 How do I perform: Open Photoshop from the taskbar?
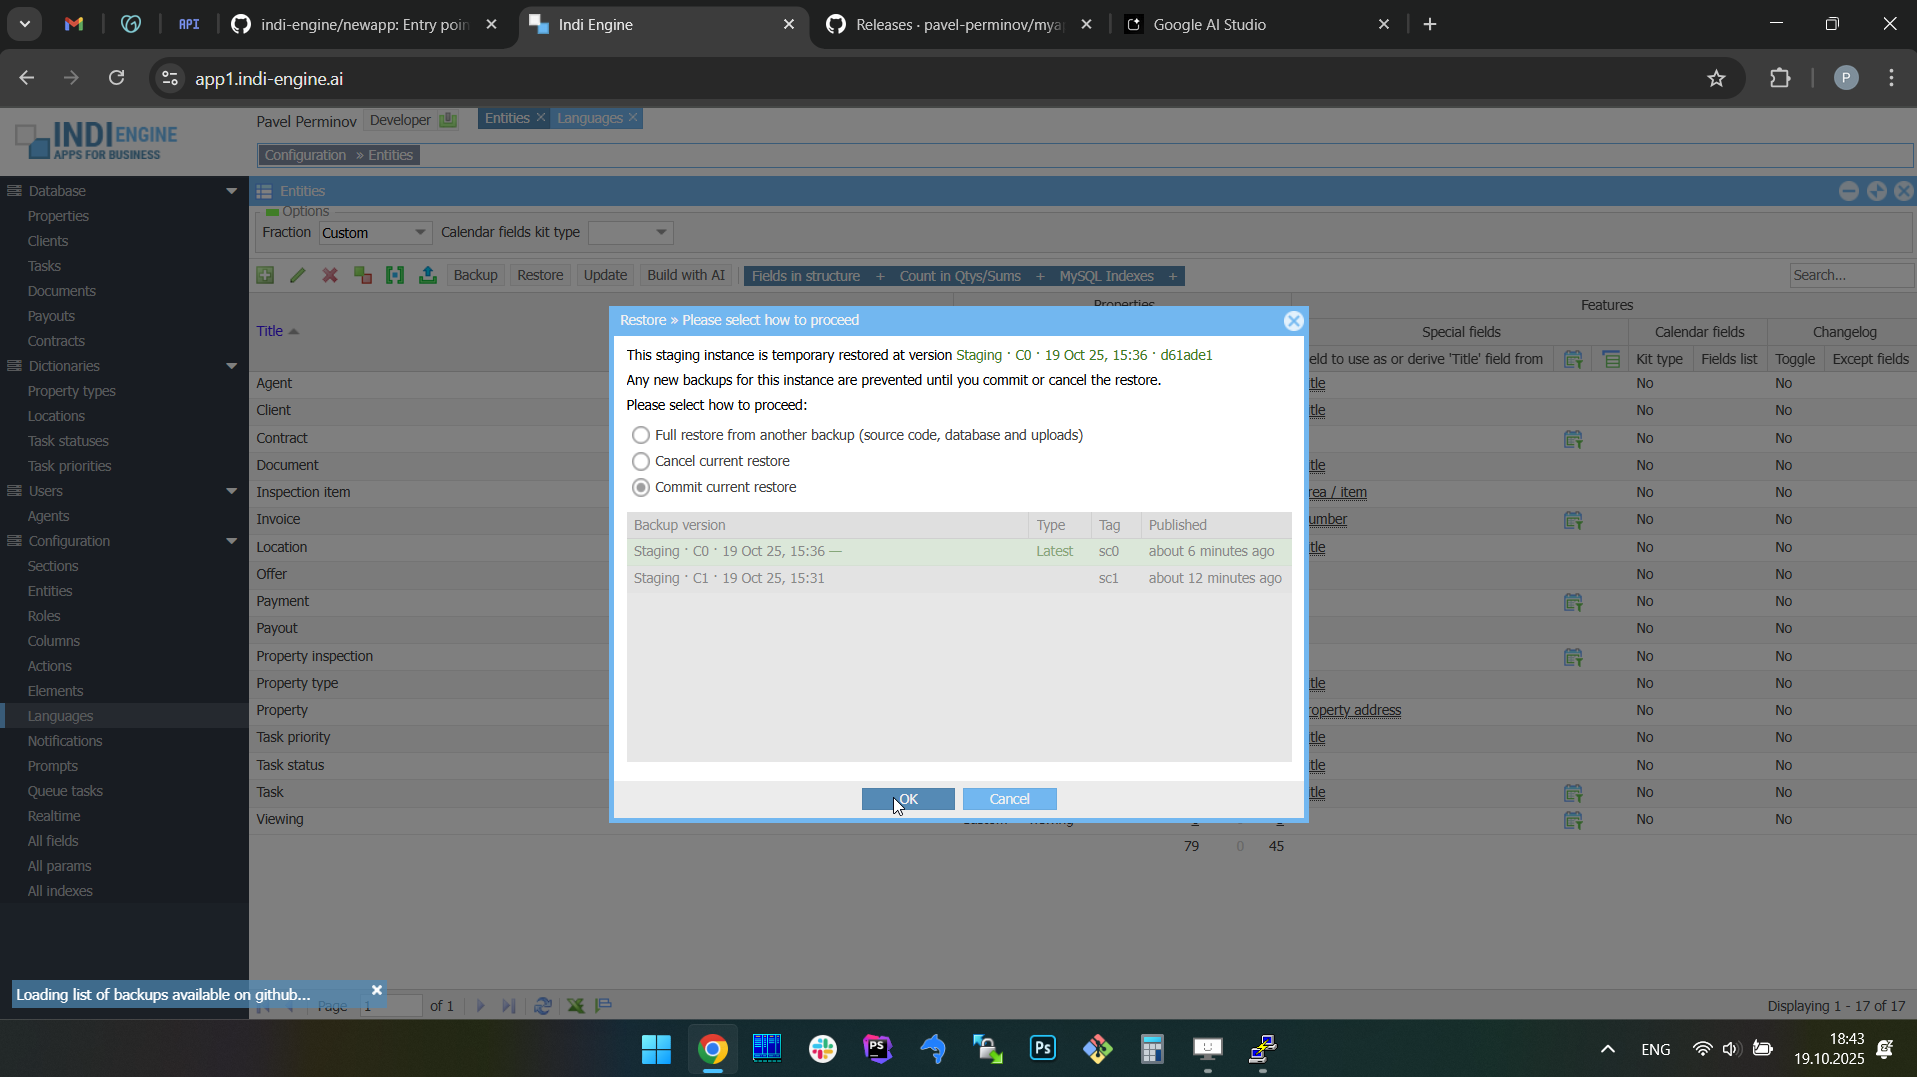coord(1042,1049)
